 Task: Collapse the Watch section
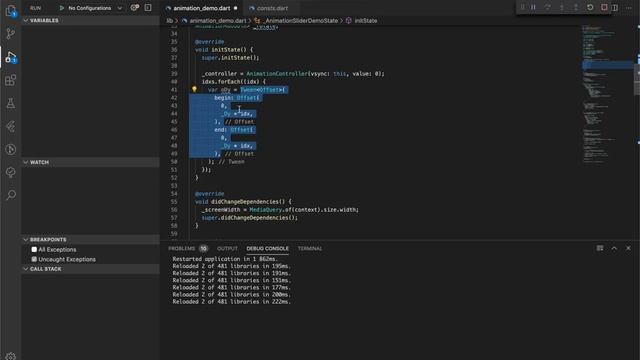click(91, 162)
